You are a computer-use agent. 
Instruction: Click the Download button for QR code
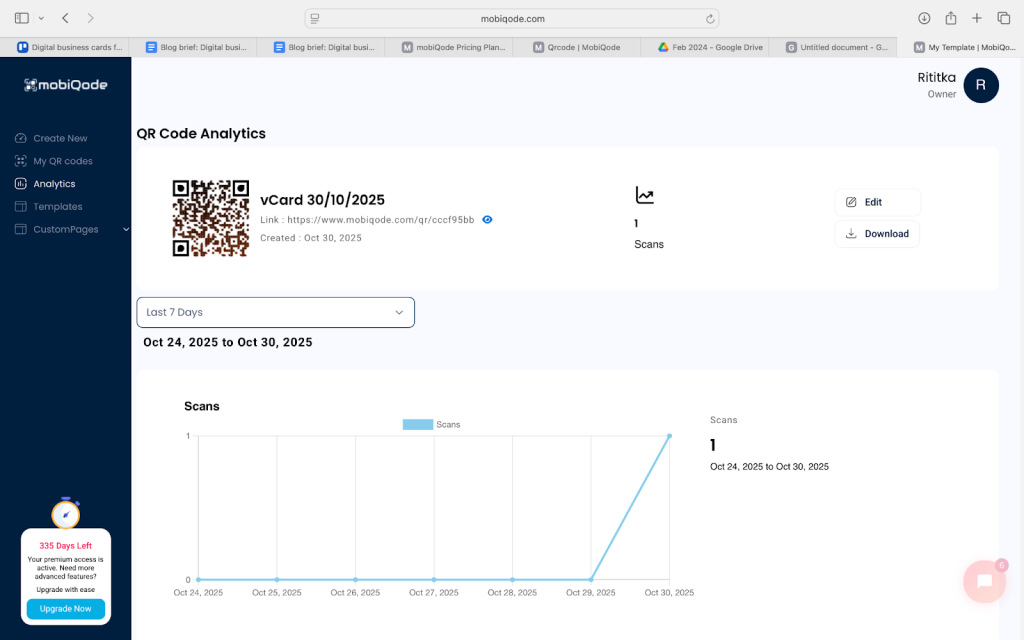(x=877, y=234)
